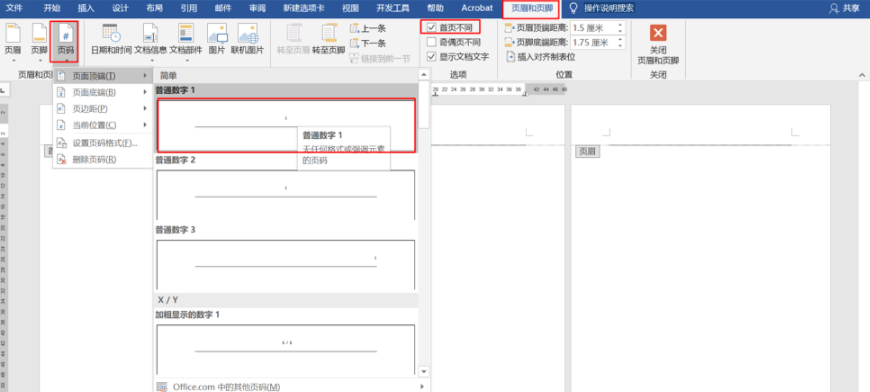The height and width of the screenshot is (392, 870).
Task: Expand the 页面底端 submenu
Action: tap(103, 92)
